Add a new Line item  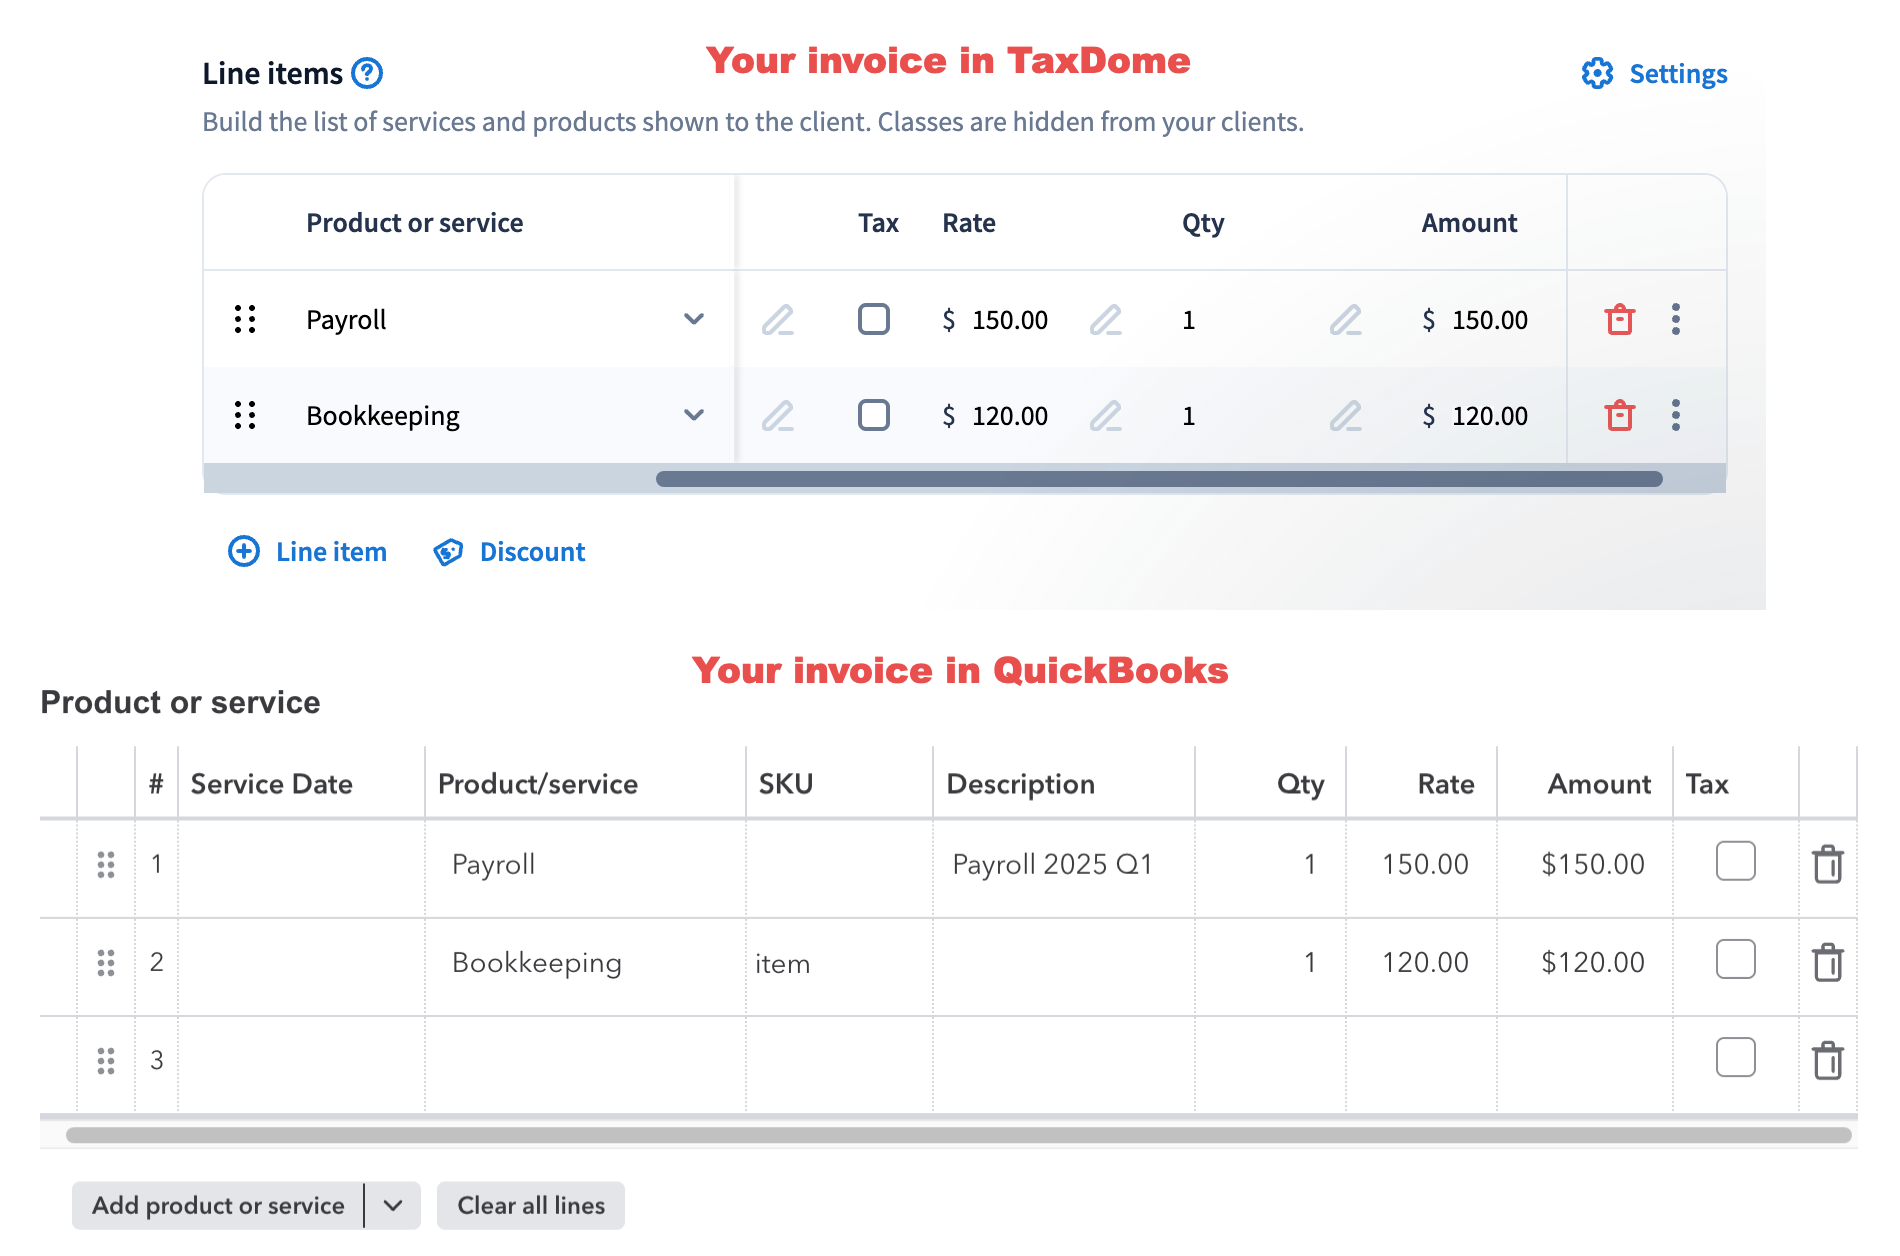(308, 552)
